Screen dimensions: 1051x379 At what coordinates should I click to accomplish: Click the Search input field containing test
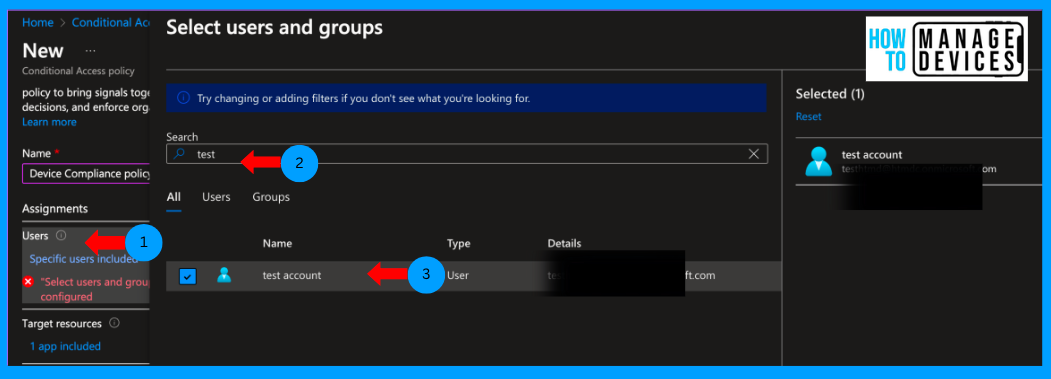coord(467,154)
